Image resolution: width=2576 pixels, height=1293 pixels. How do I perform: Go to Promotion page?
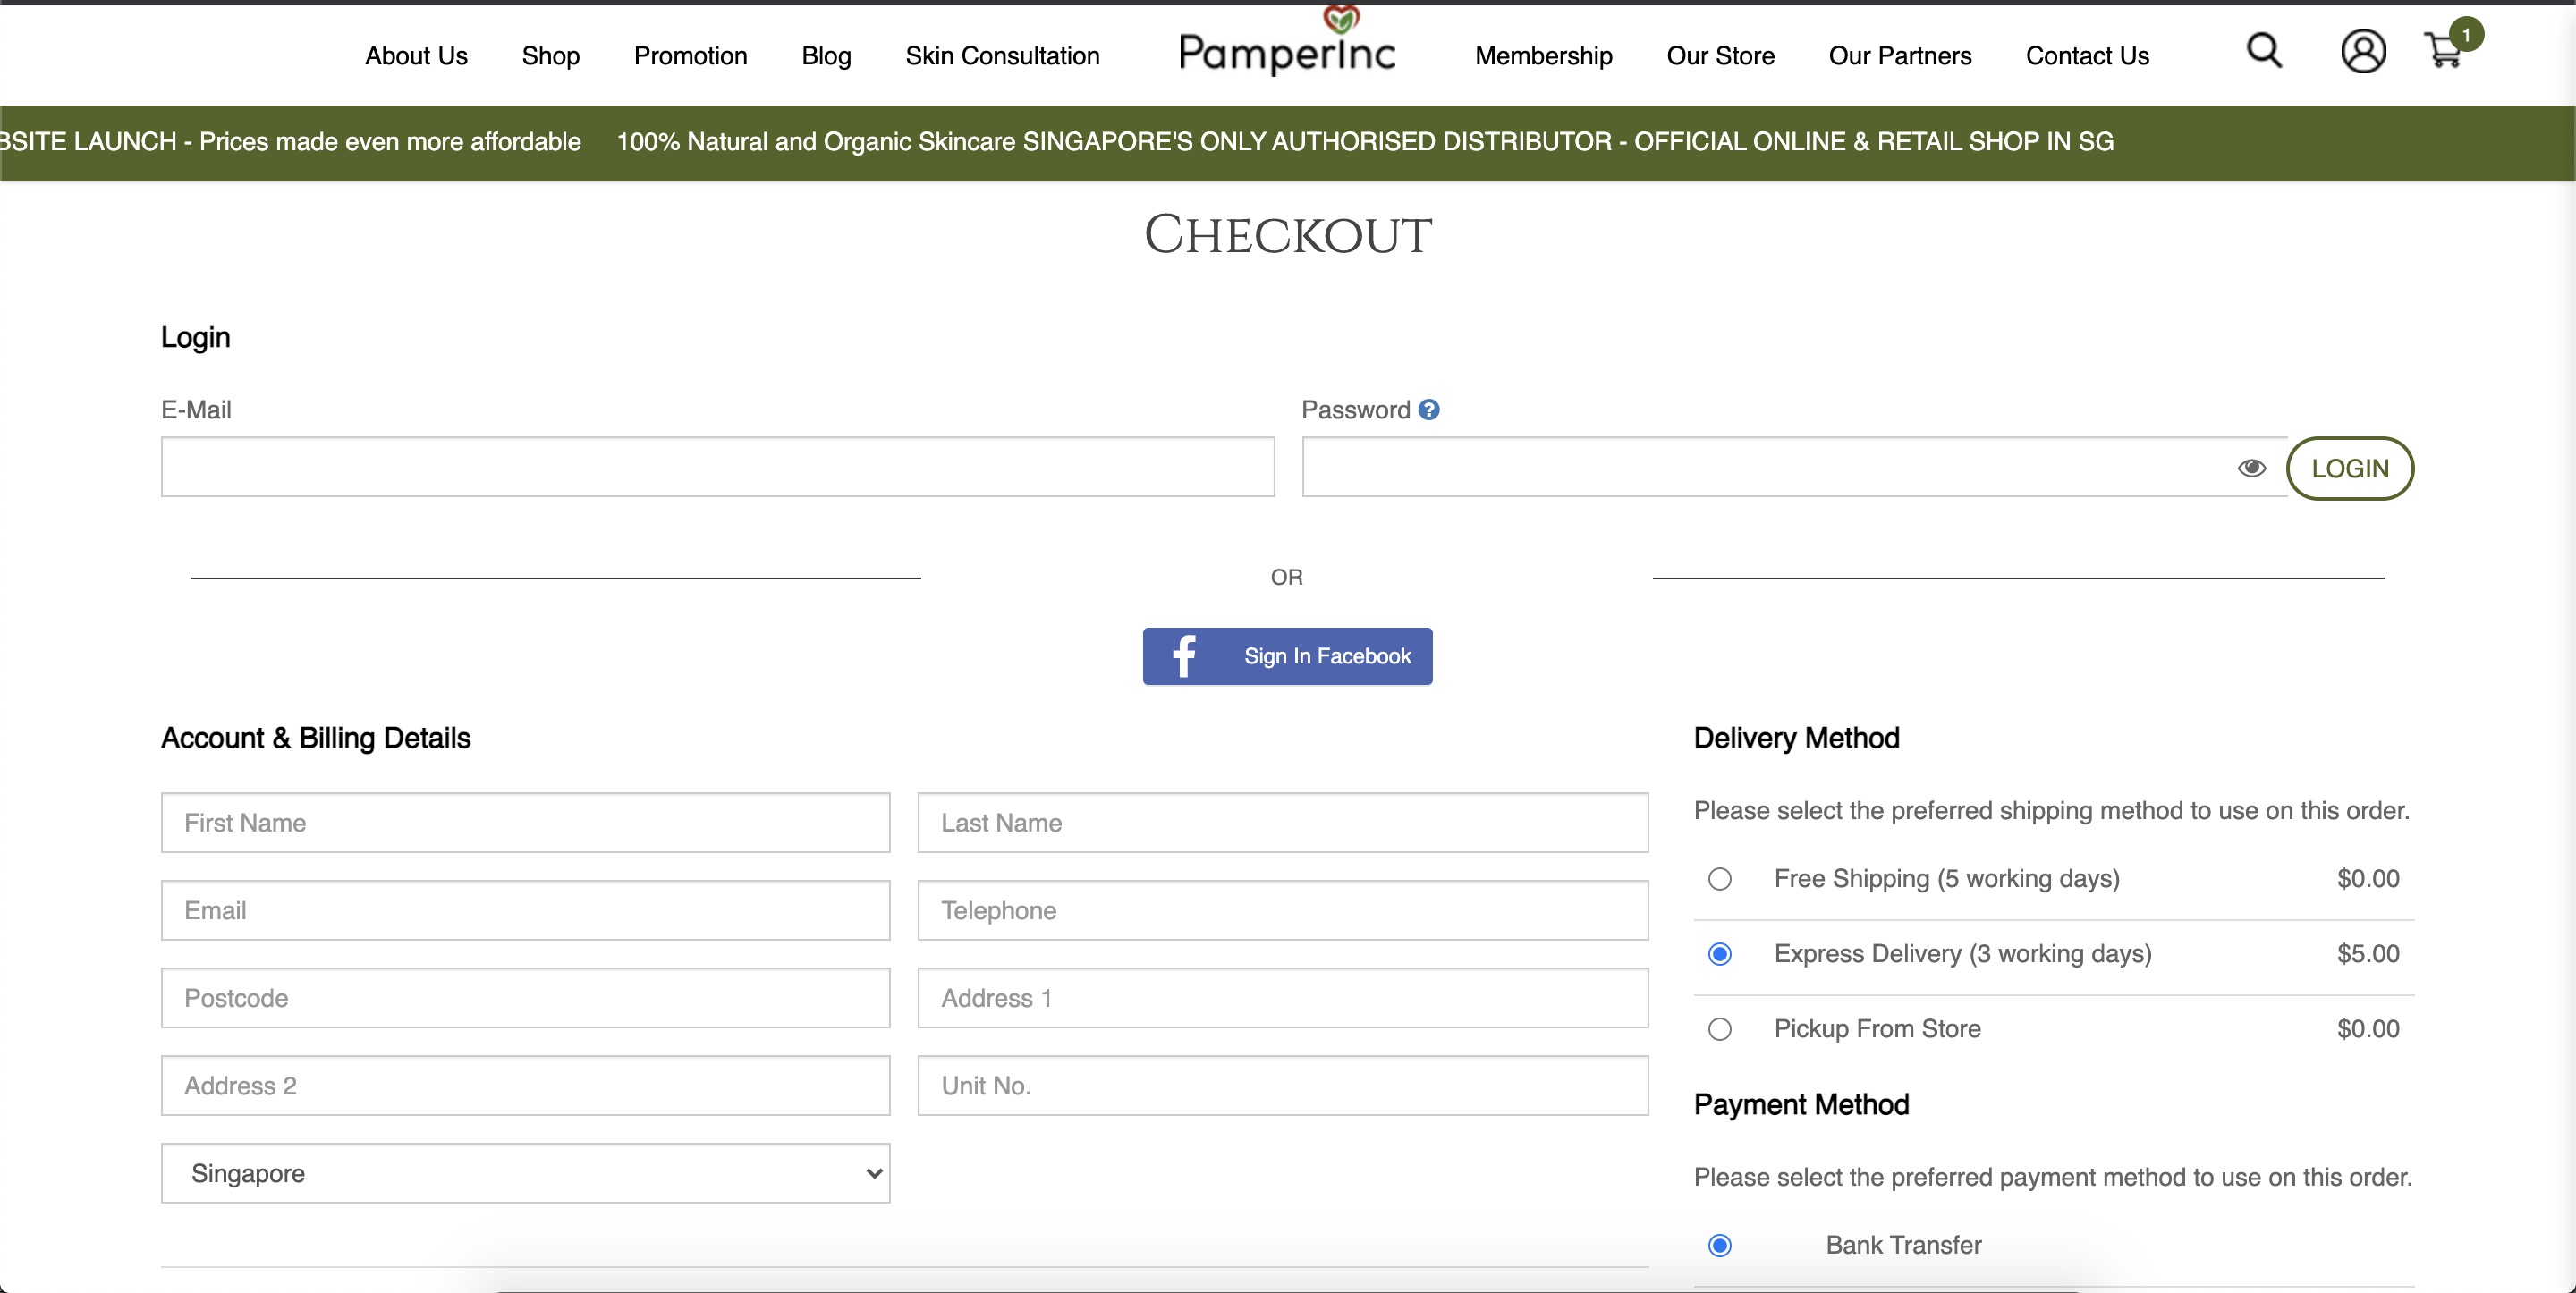(690, 56)
